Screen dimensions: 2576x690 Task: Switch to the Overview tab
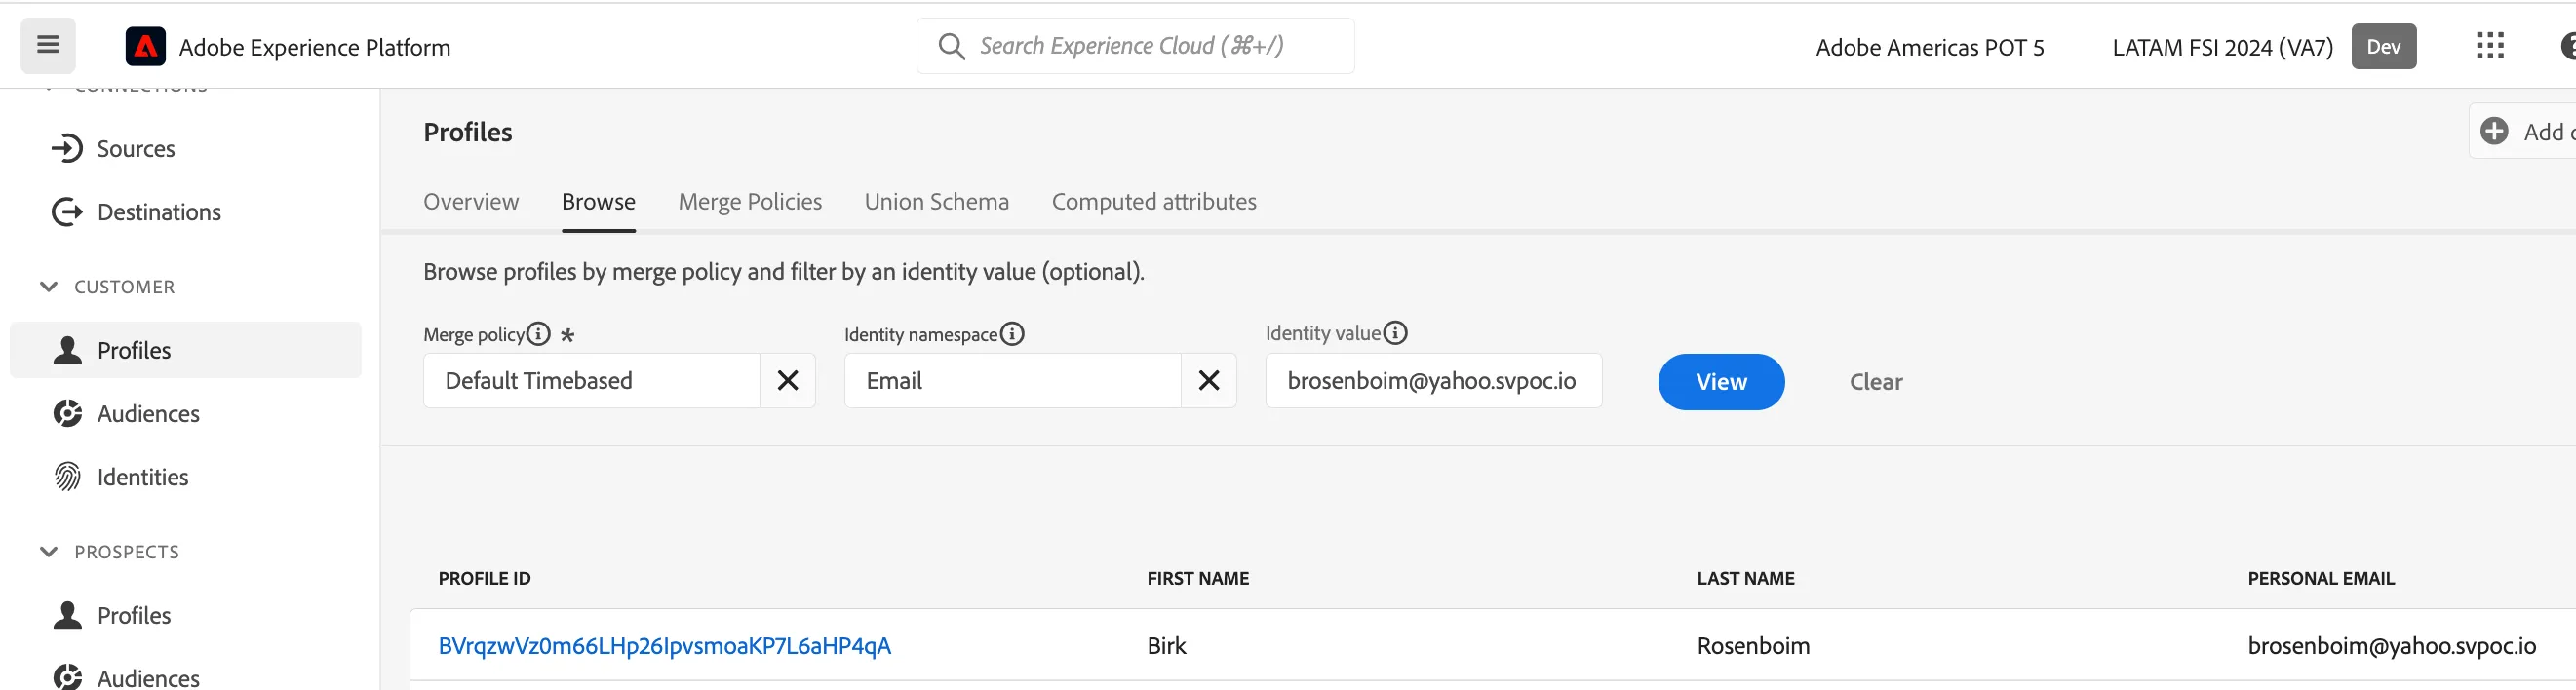(x=471, y=202)
